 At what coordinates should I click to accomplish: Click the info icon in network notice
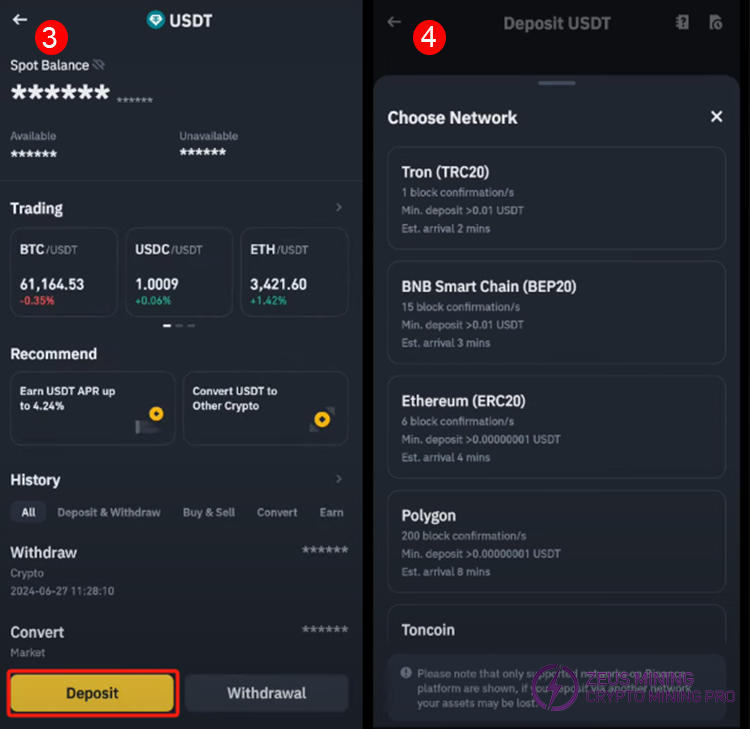coord(406,673)
